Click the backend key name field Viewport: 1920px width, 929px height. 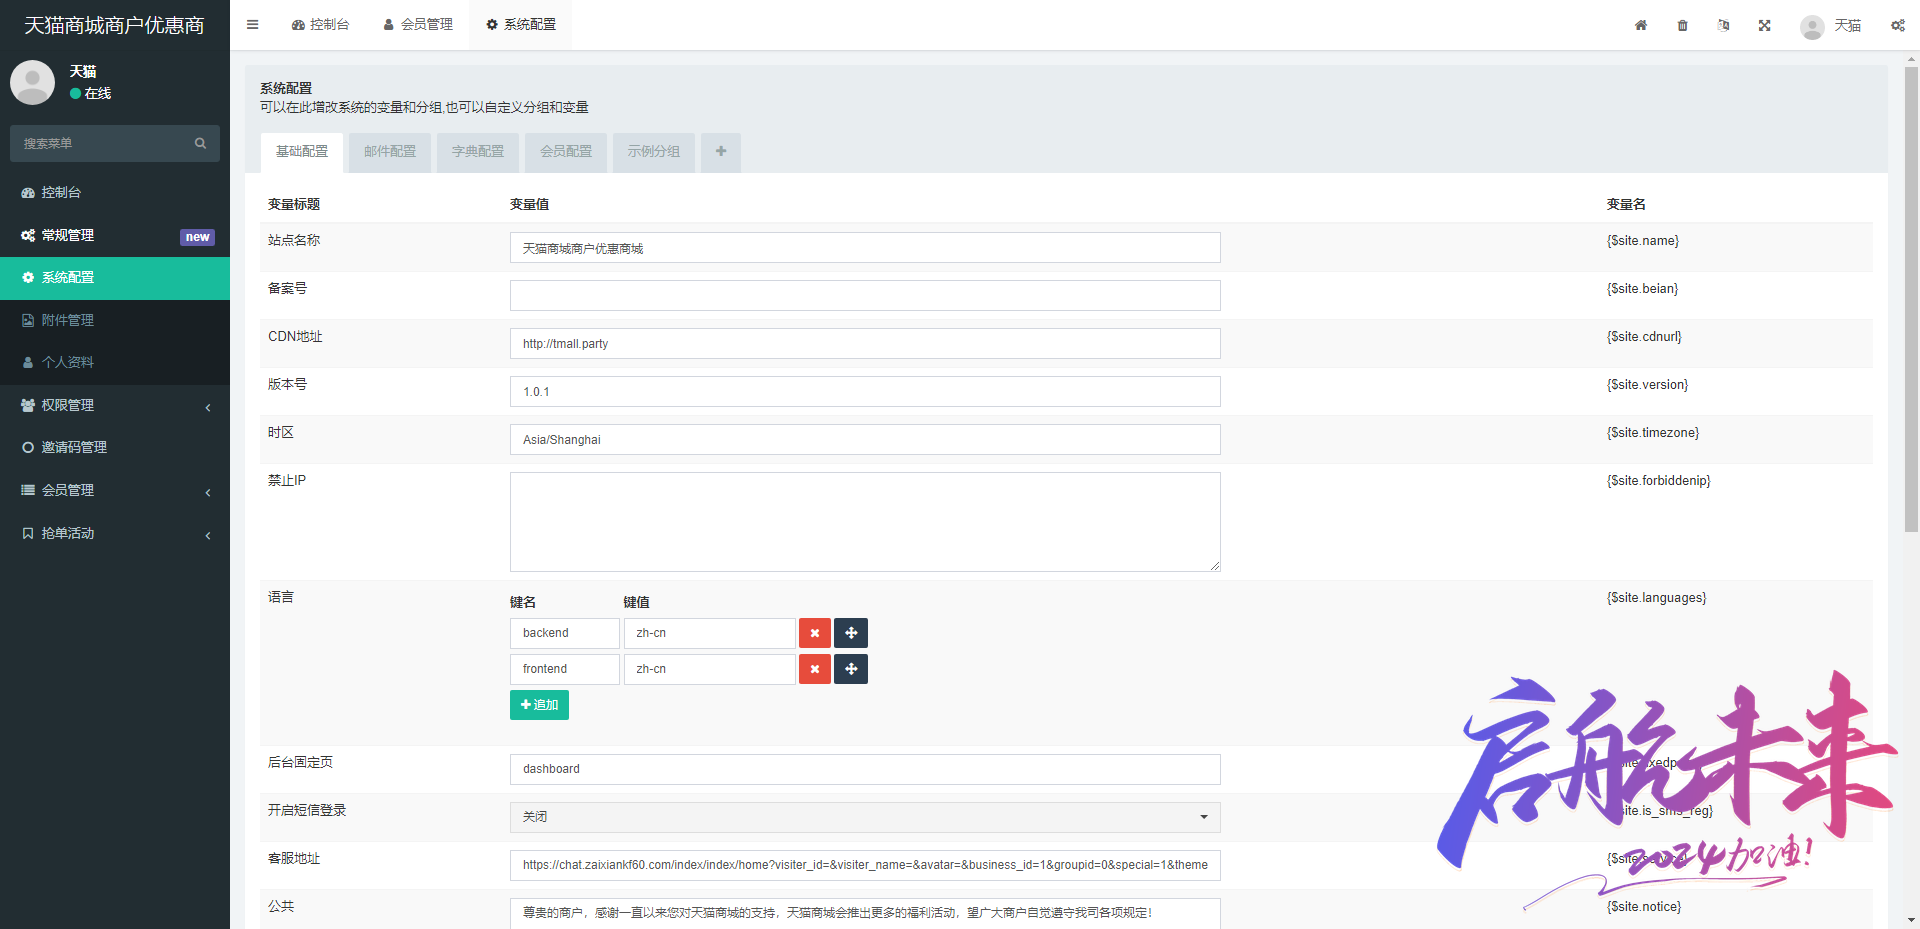coord(565,633)
